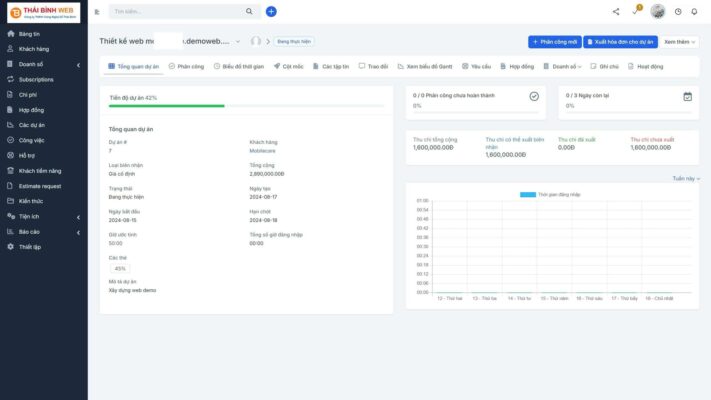
Task: Click the Hỗ trợ lifebuoy icon
Action: point(10,155)
